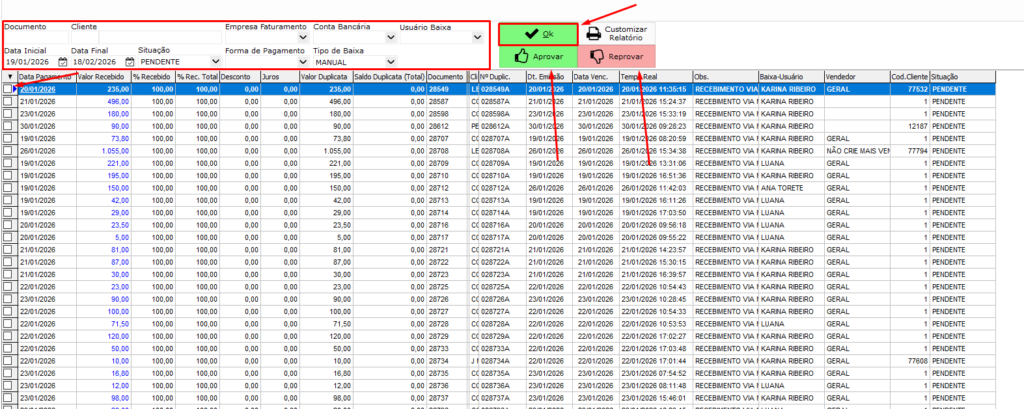Open the Data Inicial calendar picker

click(62, 62)
